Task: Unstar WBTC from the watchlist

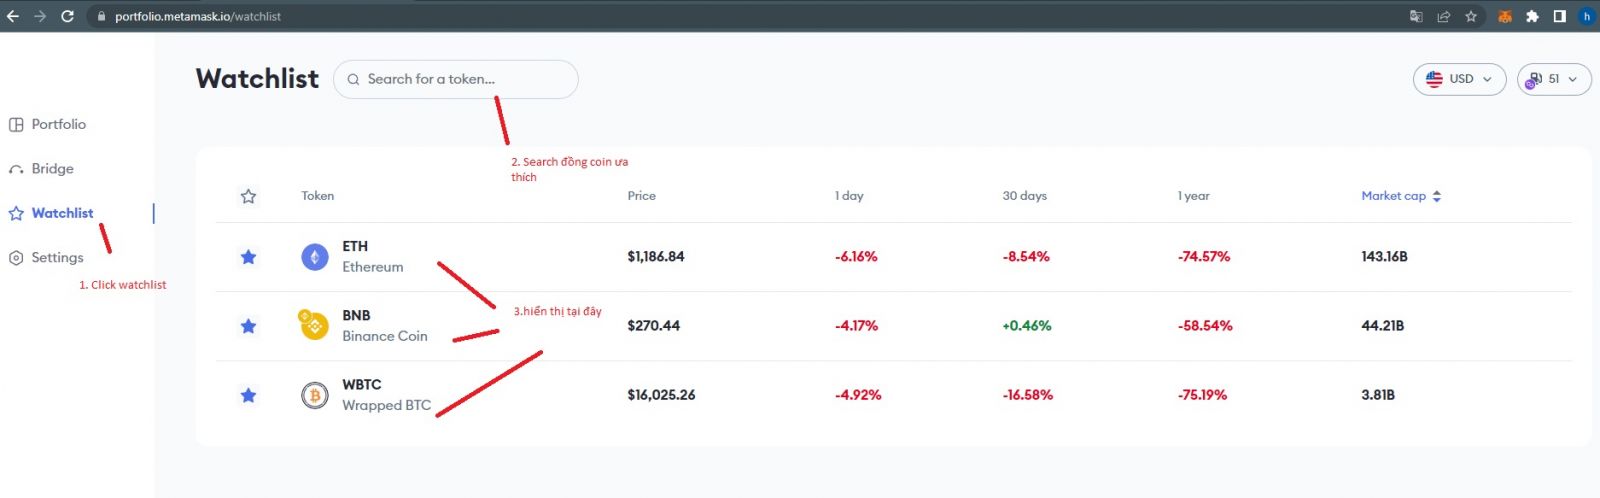Action: click(x=248, y=395)
